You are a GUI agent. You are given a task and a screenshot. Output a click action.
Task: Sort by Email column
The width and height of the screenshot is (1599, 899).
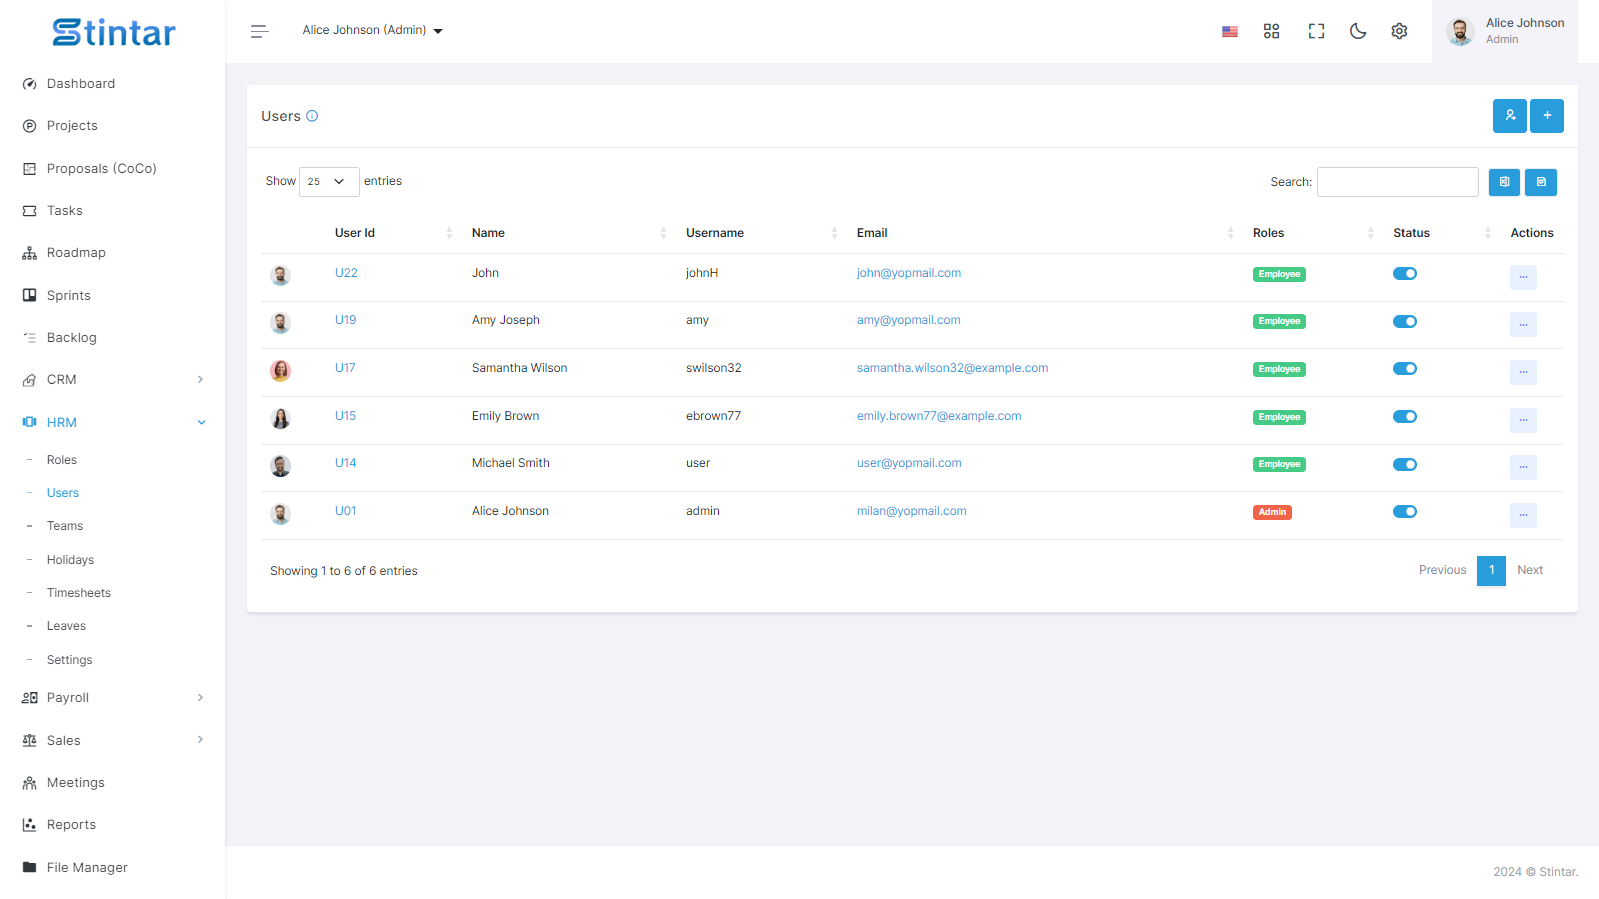(x=1045, y=233)
